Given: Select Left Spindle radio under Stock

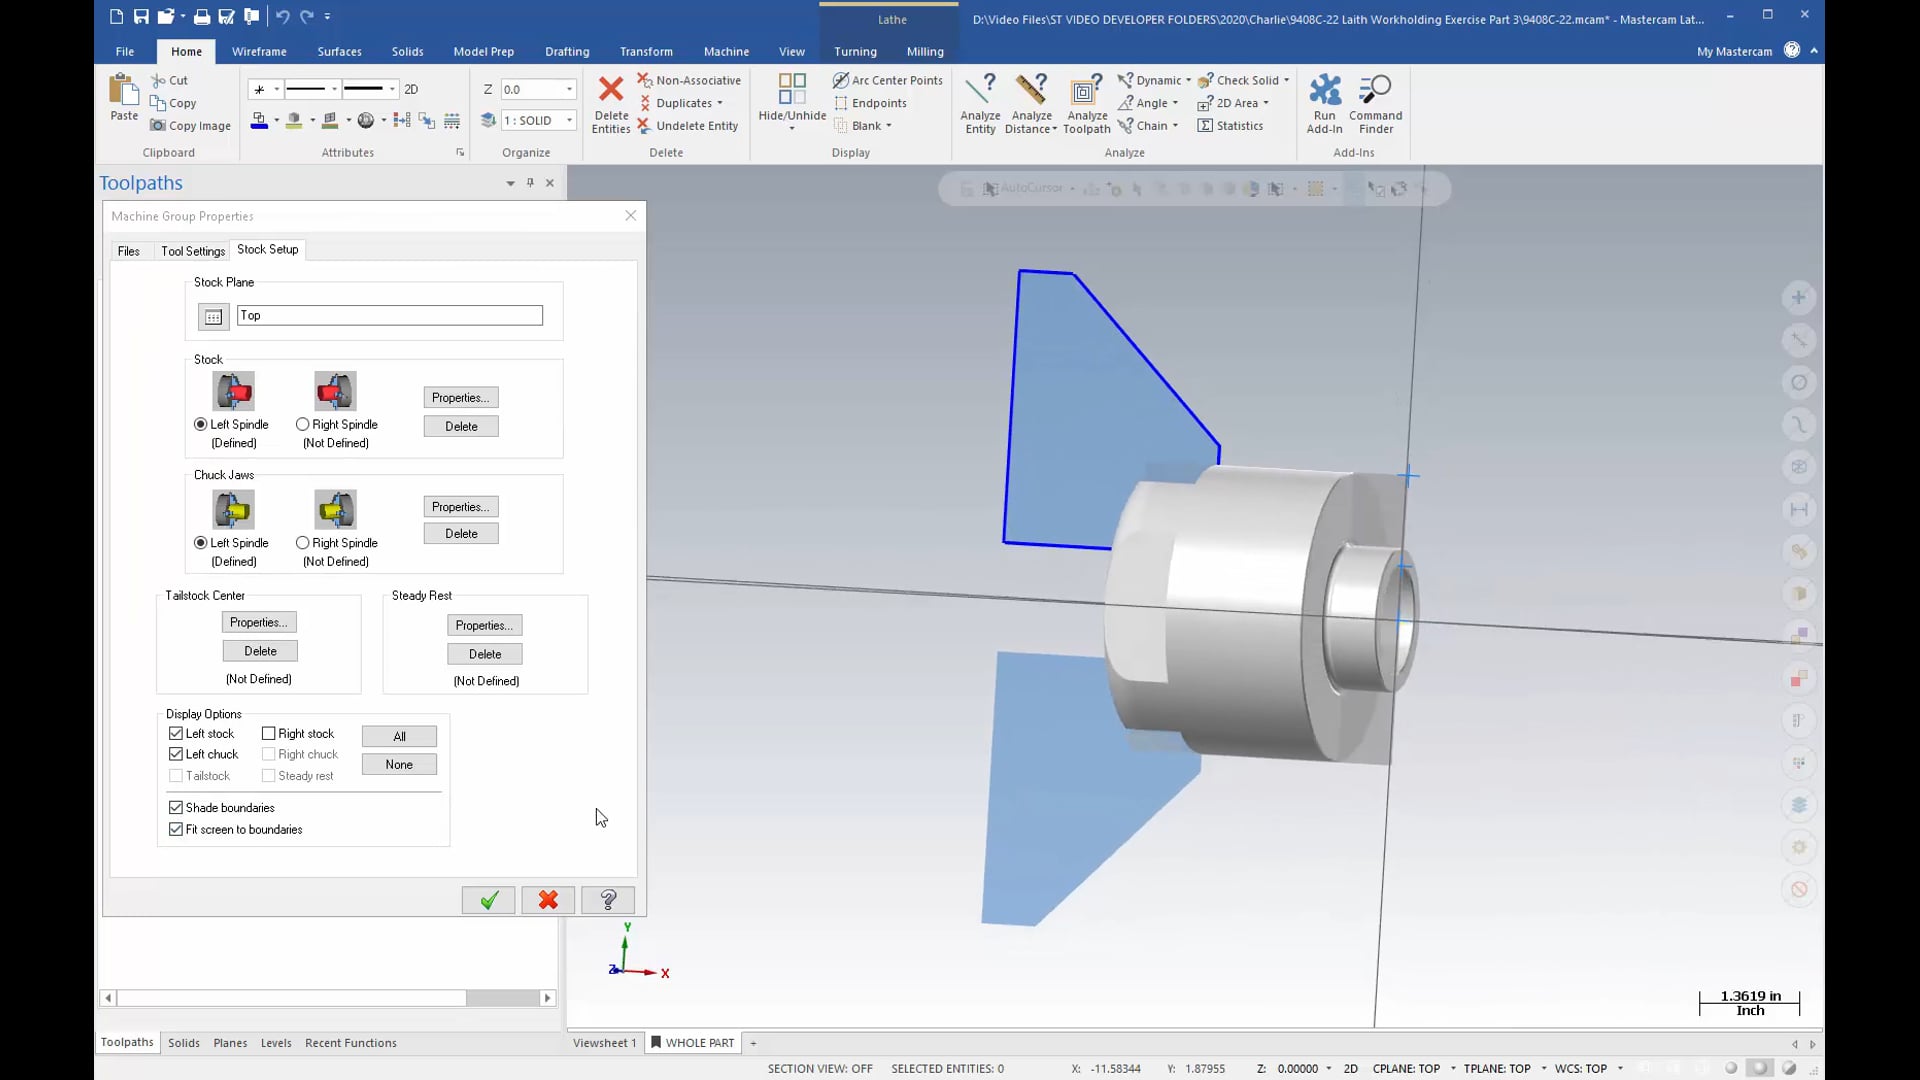Looking at the screenshot, I should (x=201, y=424).
